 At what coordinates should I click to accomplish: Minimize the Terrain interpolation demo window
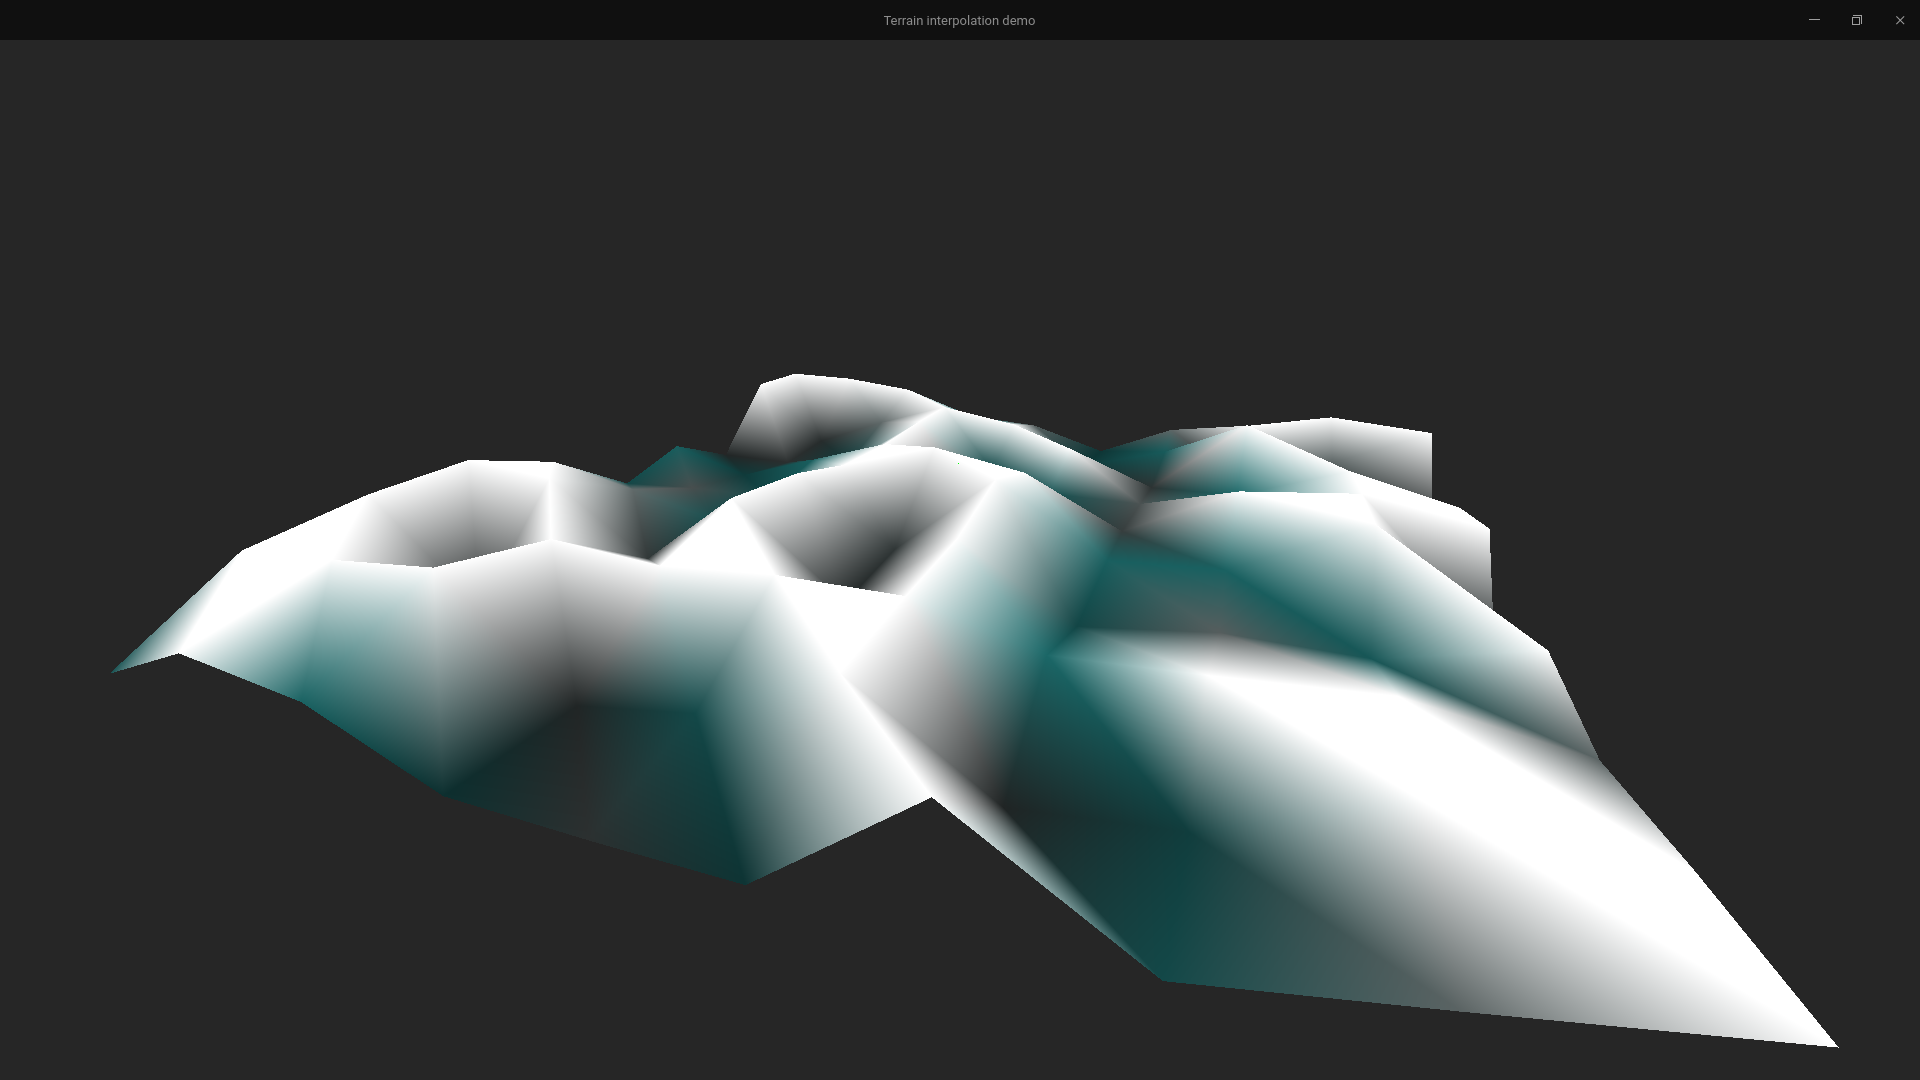pos(1814,20)
